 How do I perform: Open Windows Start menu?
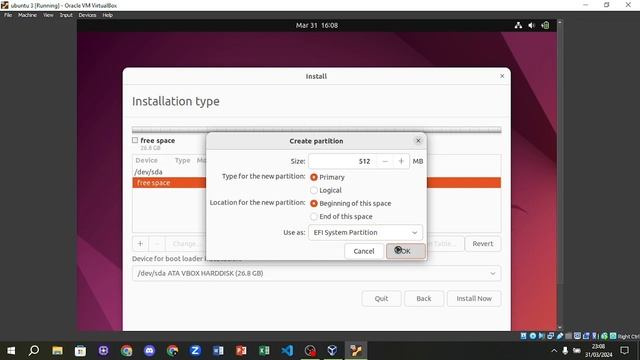point(11,351)
